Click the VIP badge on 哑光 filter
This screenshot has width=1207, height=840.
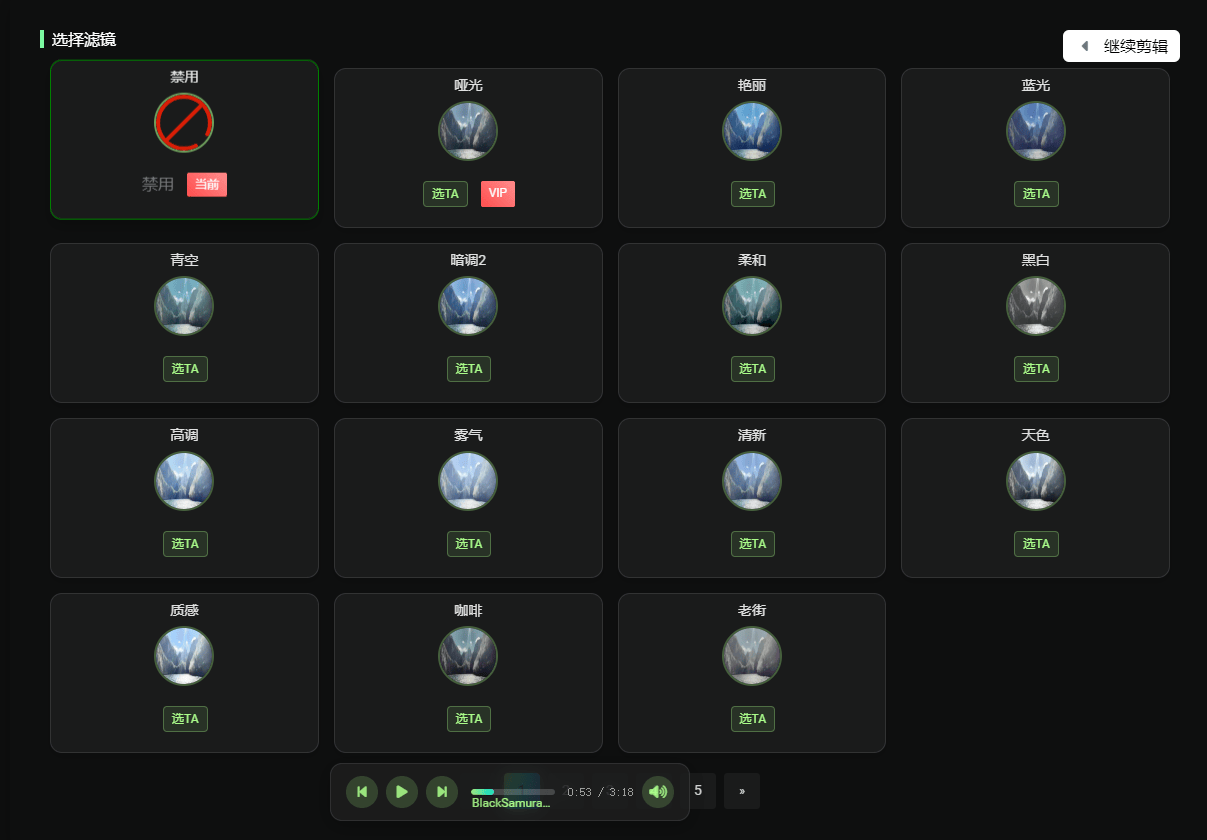click(498, 194)
